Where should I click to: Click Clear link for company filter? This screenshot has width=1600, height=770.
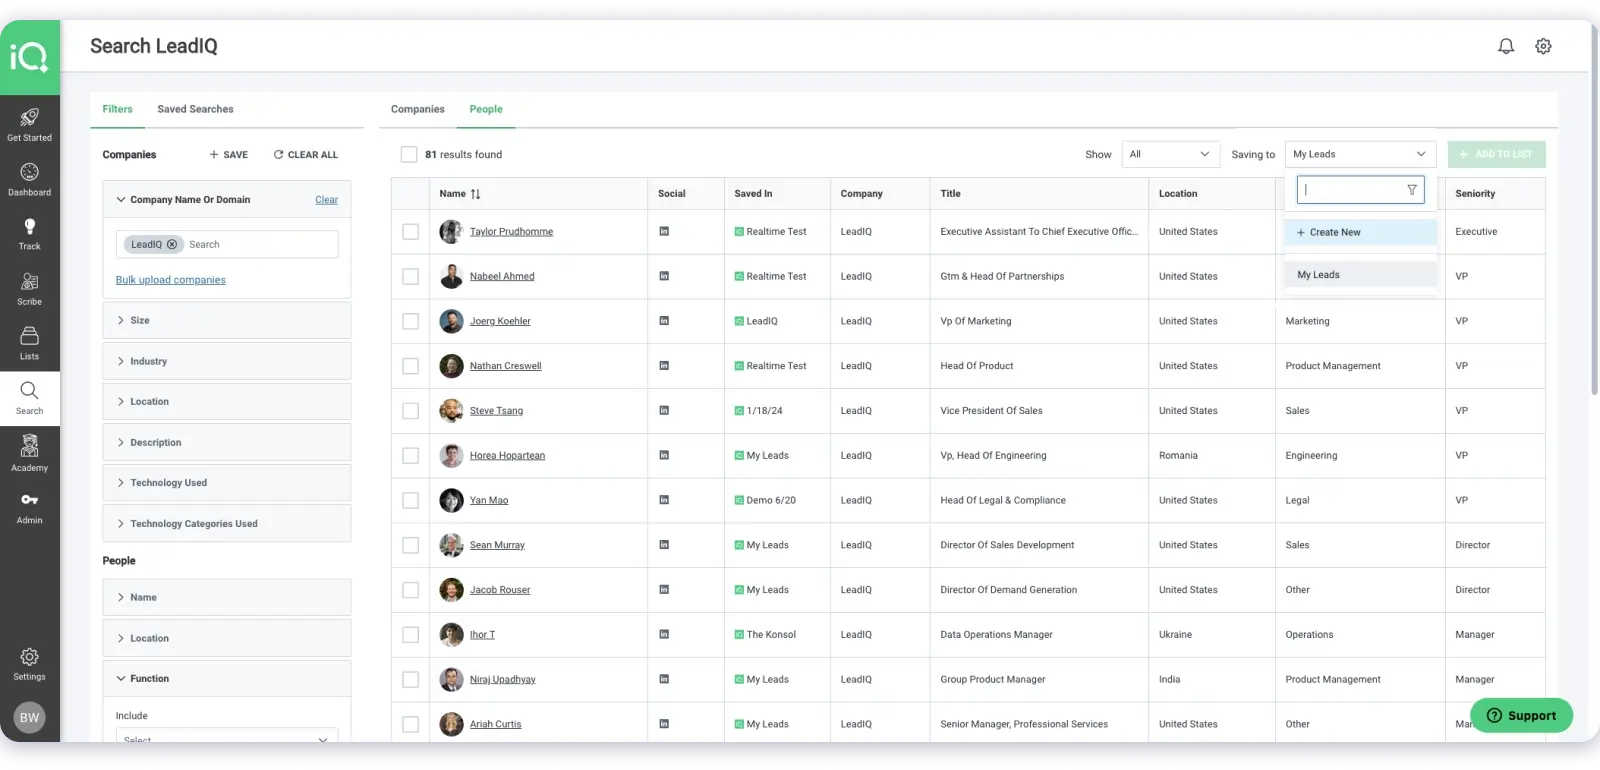pyautogui.click(x=327, y=200)
